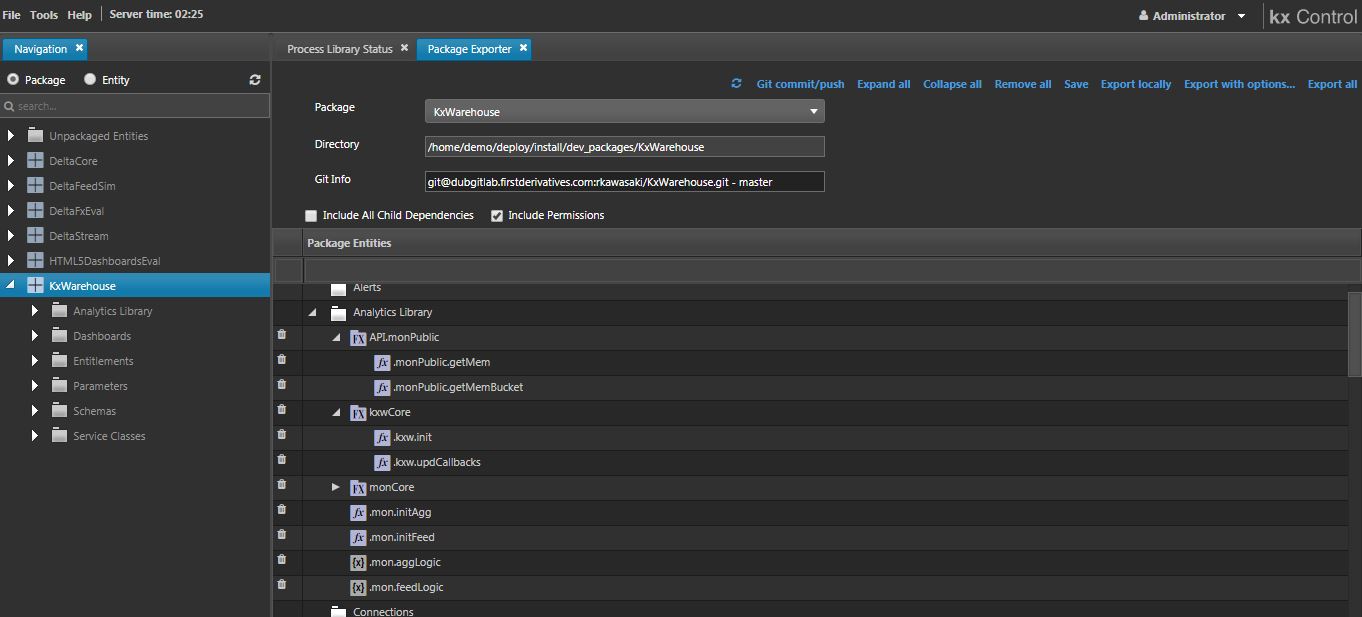Collapse the kxwCore group
Image resolution: width=1362 pixels, height=617 pixels.
tap(337, 412)
